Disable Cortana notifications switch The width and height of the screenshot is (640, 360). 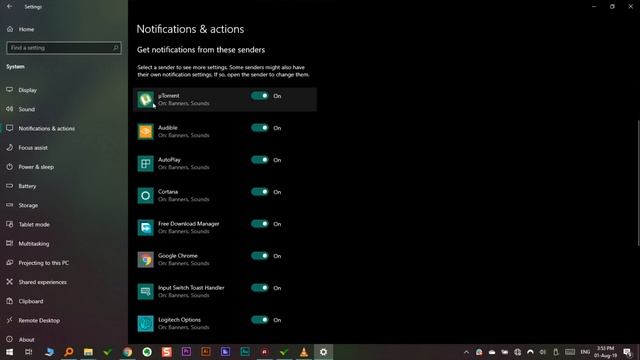260,192
